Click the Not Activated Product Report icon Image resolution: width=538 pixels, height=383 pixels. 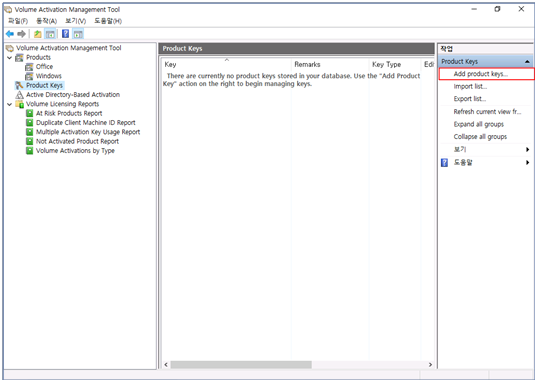(x=30, y=141)
